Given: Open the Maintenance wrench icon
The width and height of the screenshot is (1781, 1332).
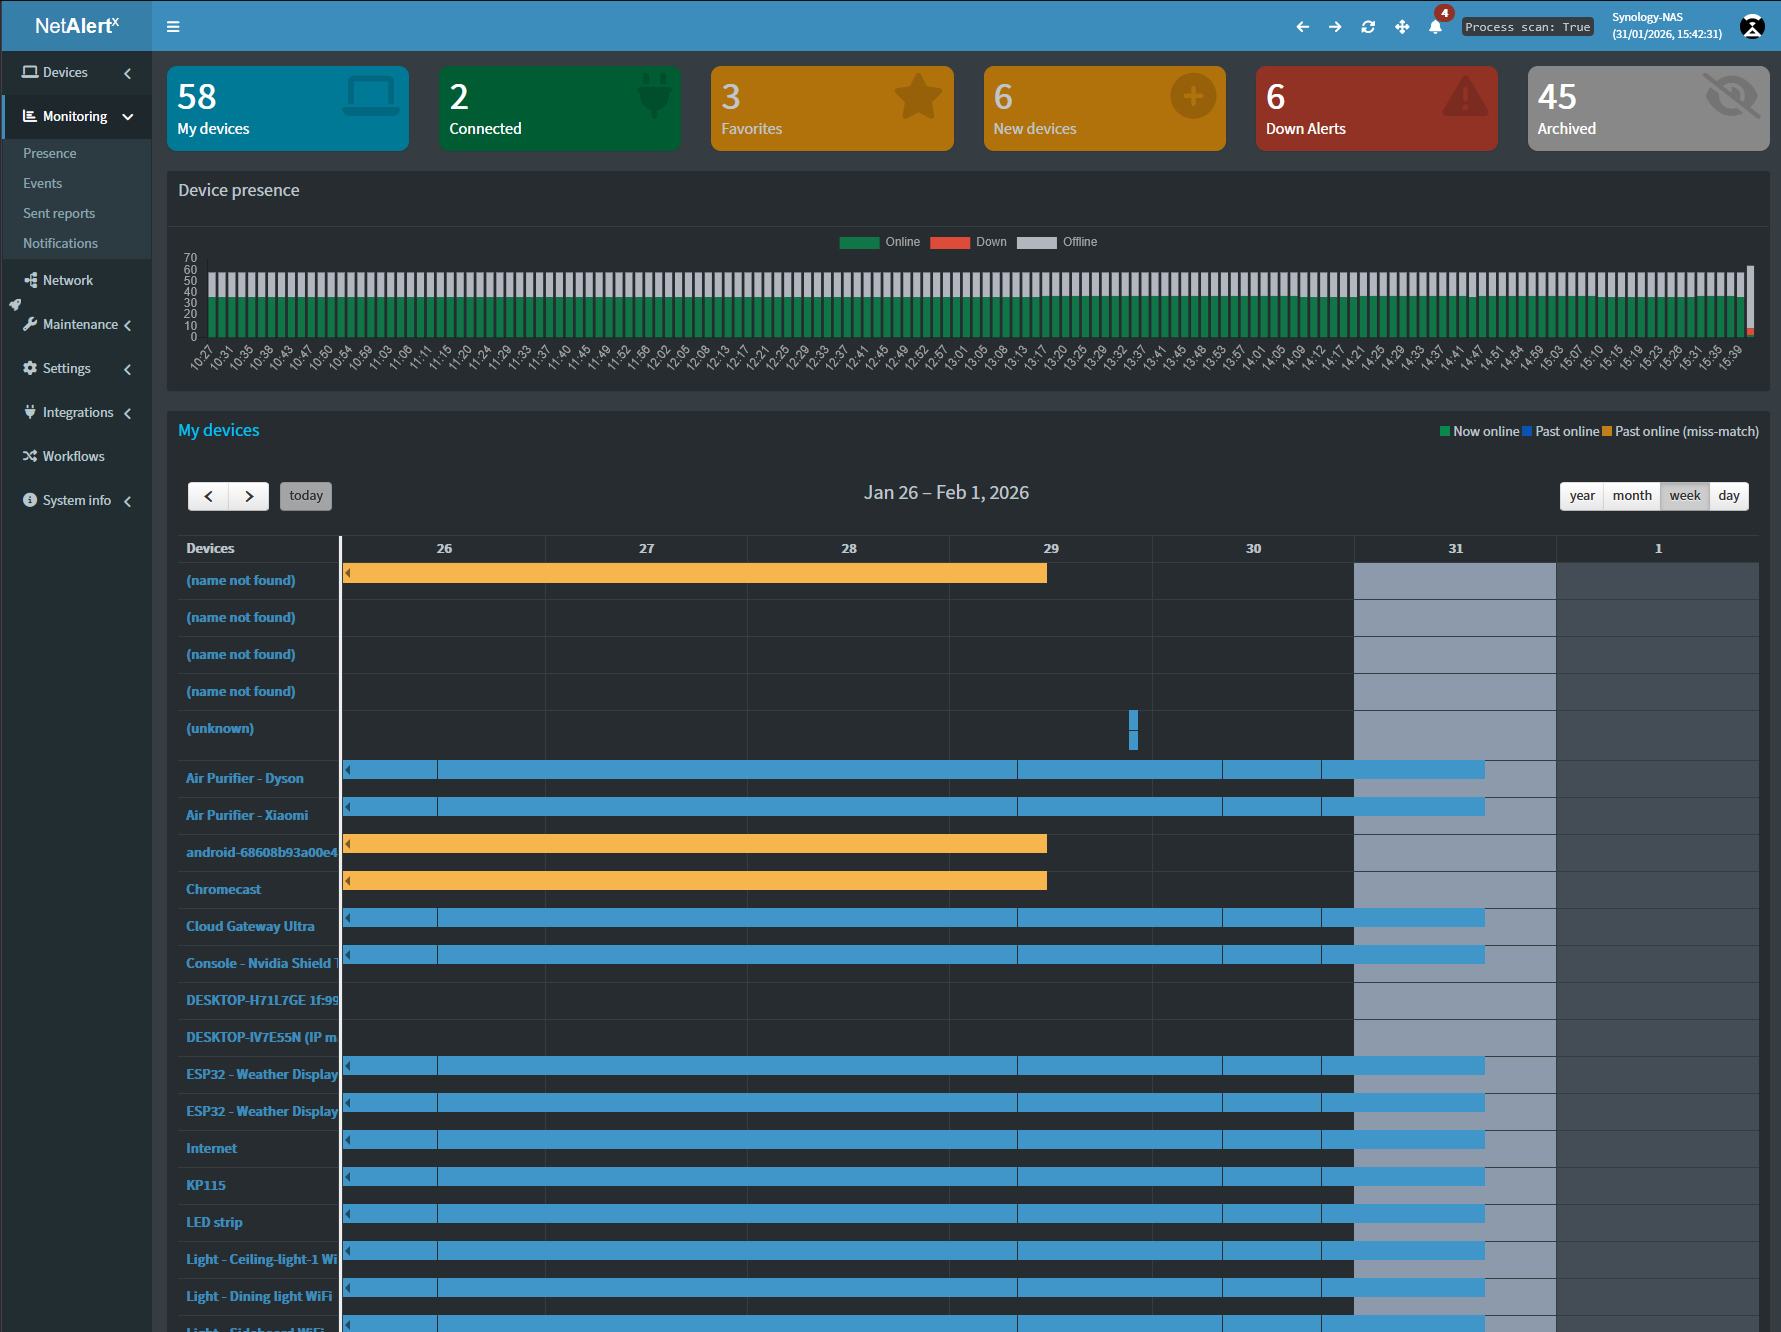Looking at the screenshot, I should [29, 324].
